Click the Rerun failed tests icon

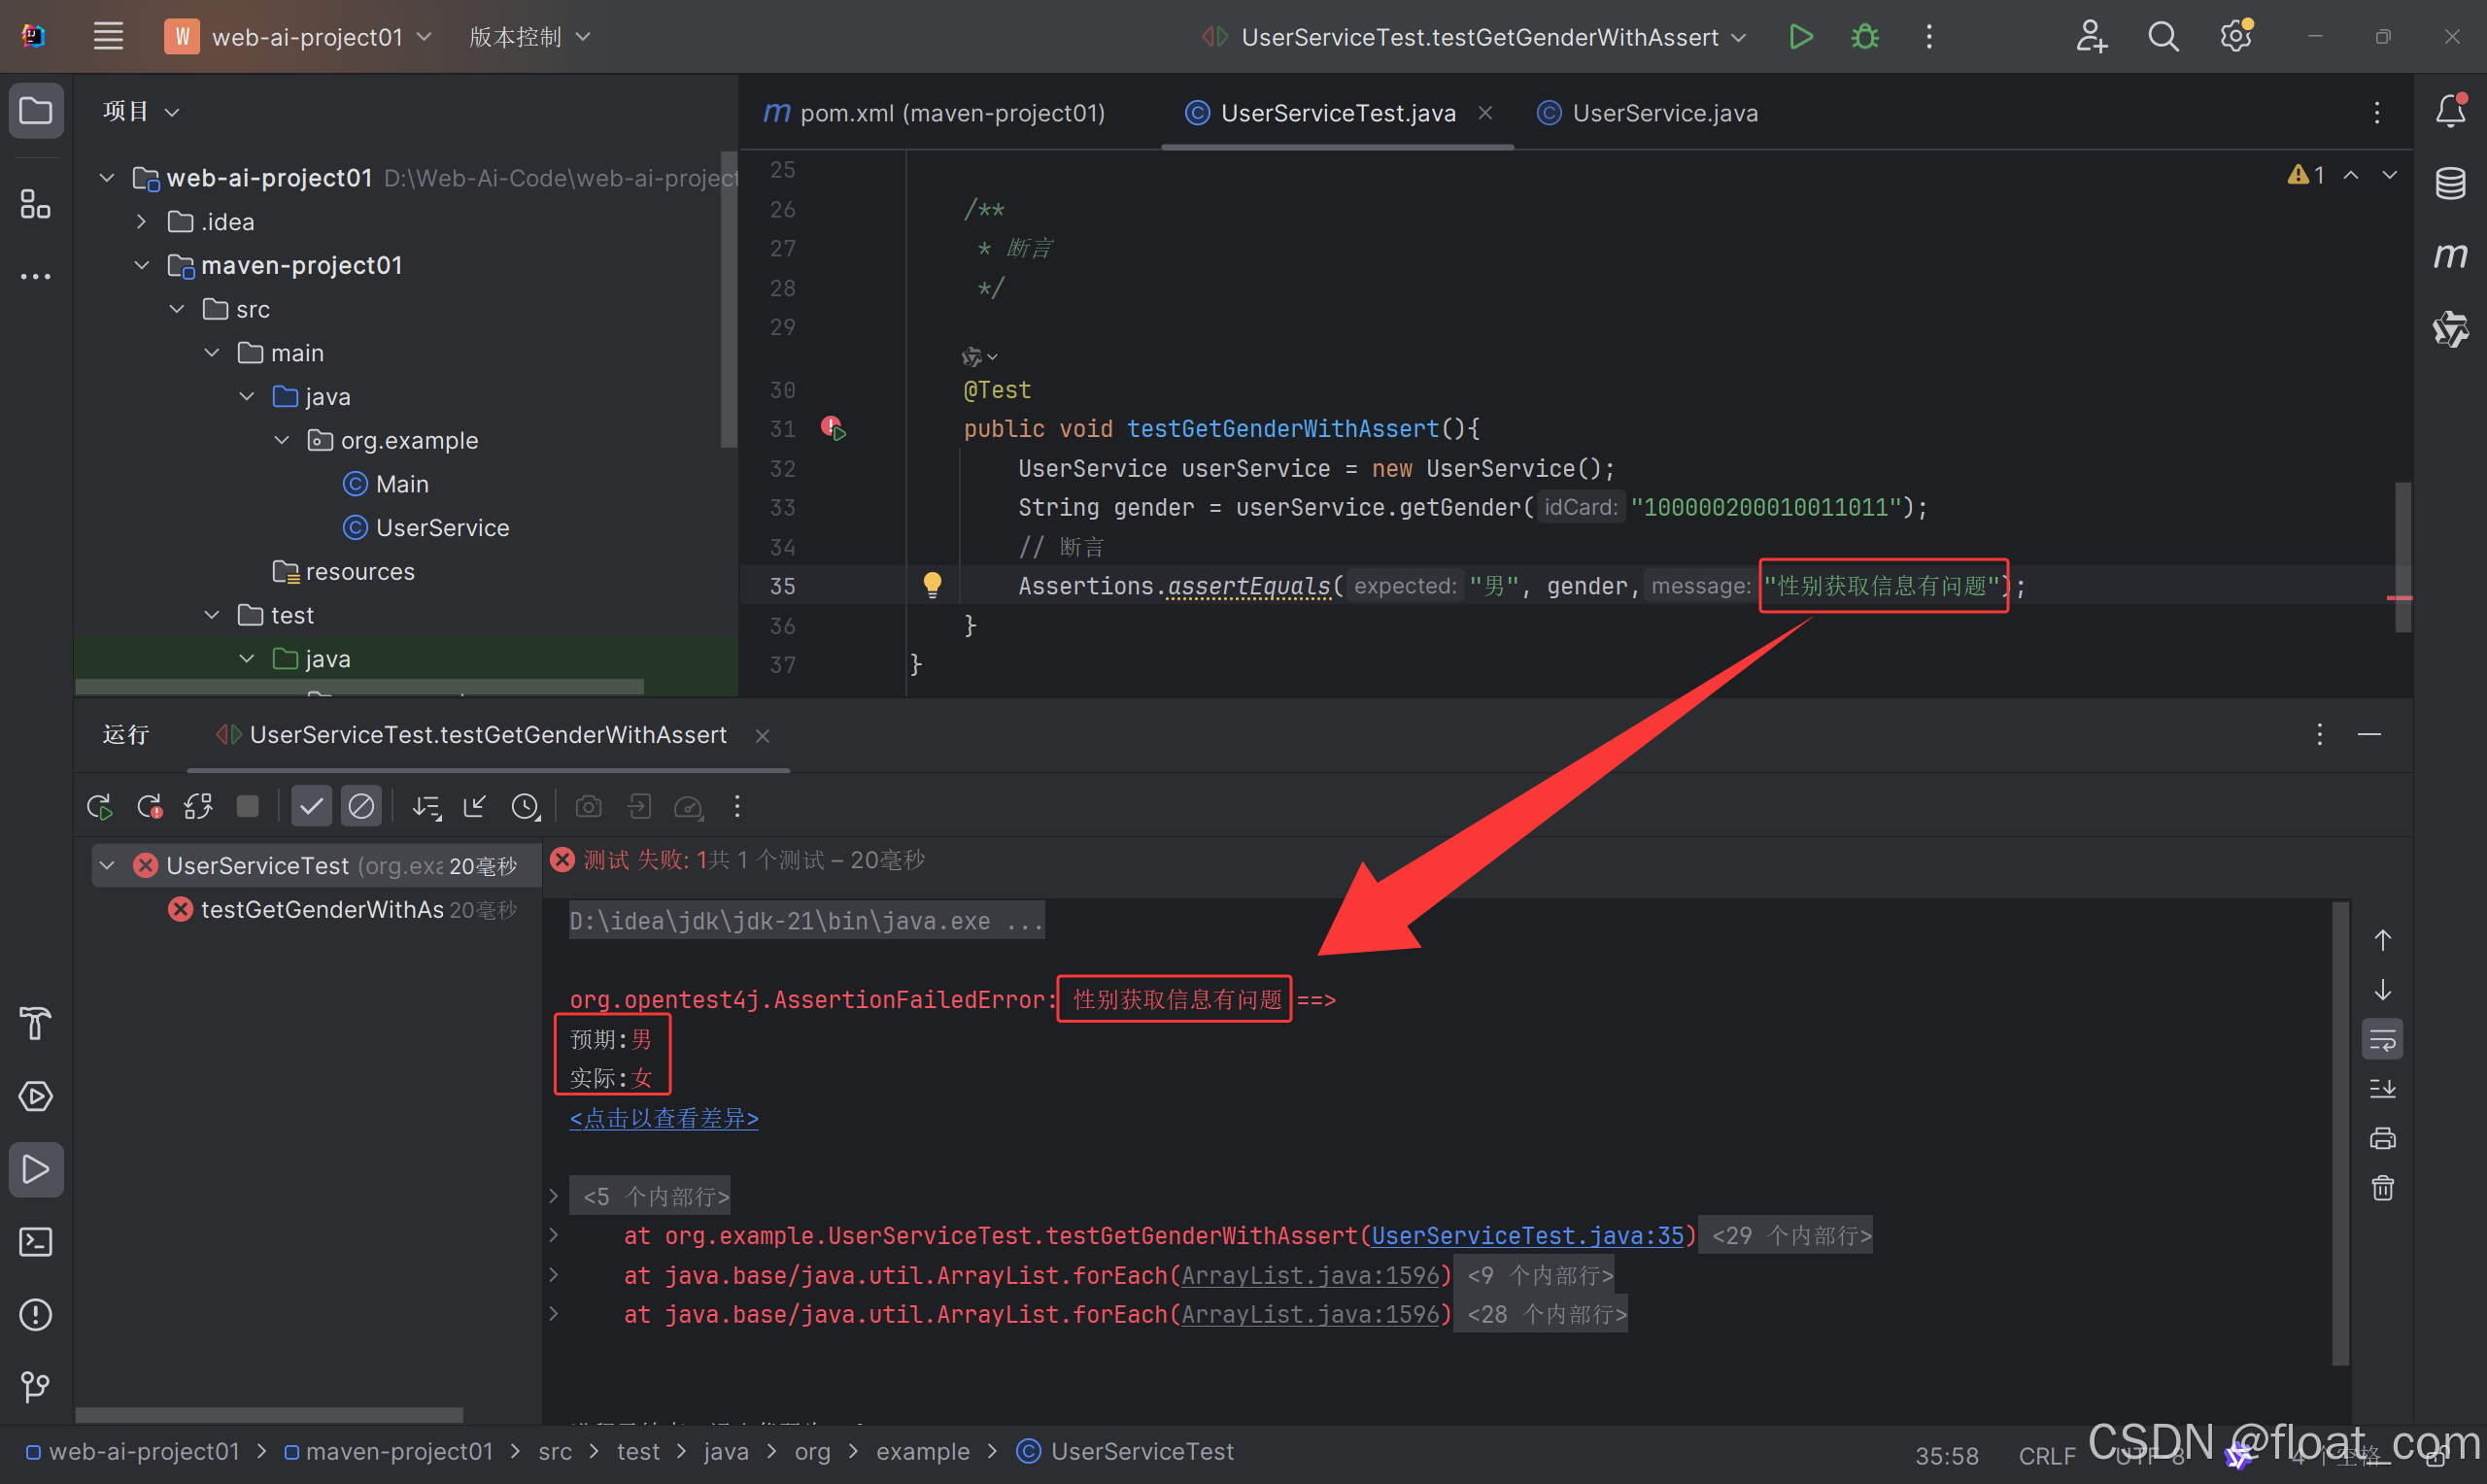pyautogui.click(x=149, y=807)
